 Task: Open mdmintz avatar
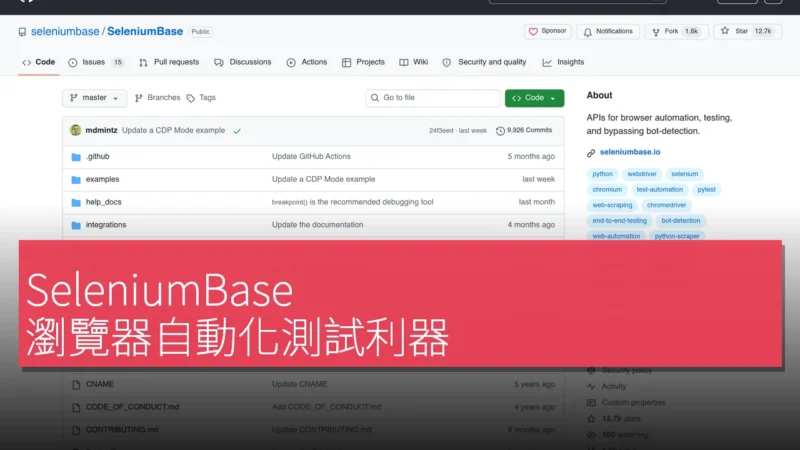tap(76, 130)
